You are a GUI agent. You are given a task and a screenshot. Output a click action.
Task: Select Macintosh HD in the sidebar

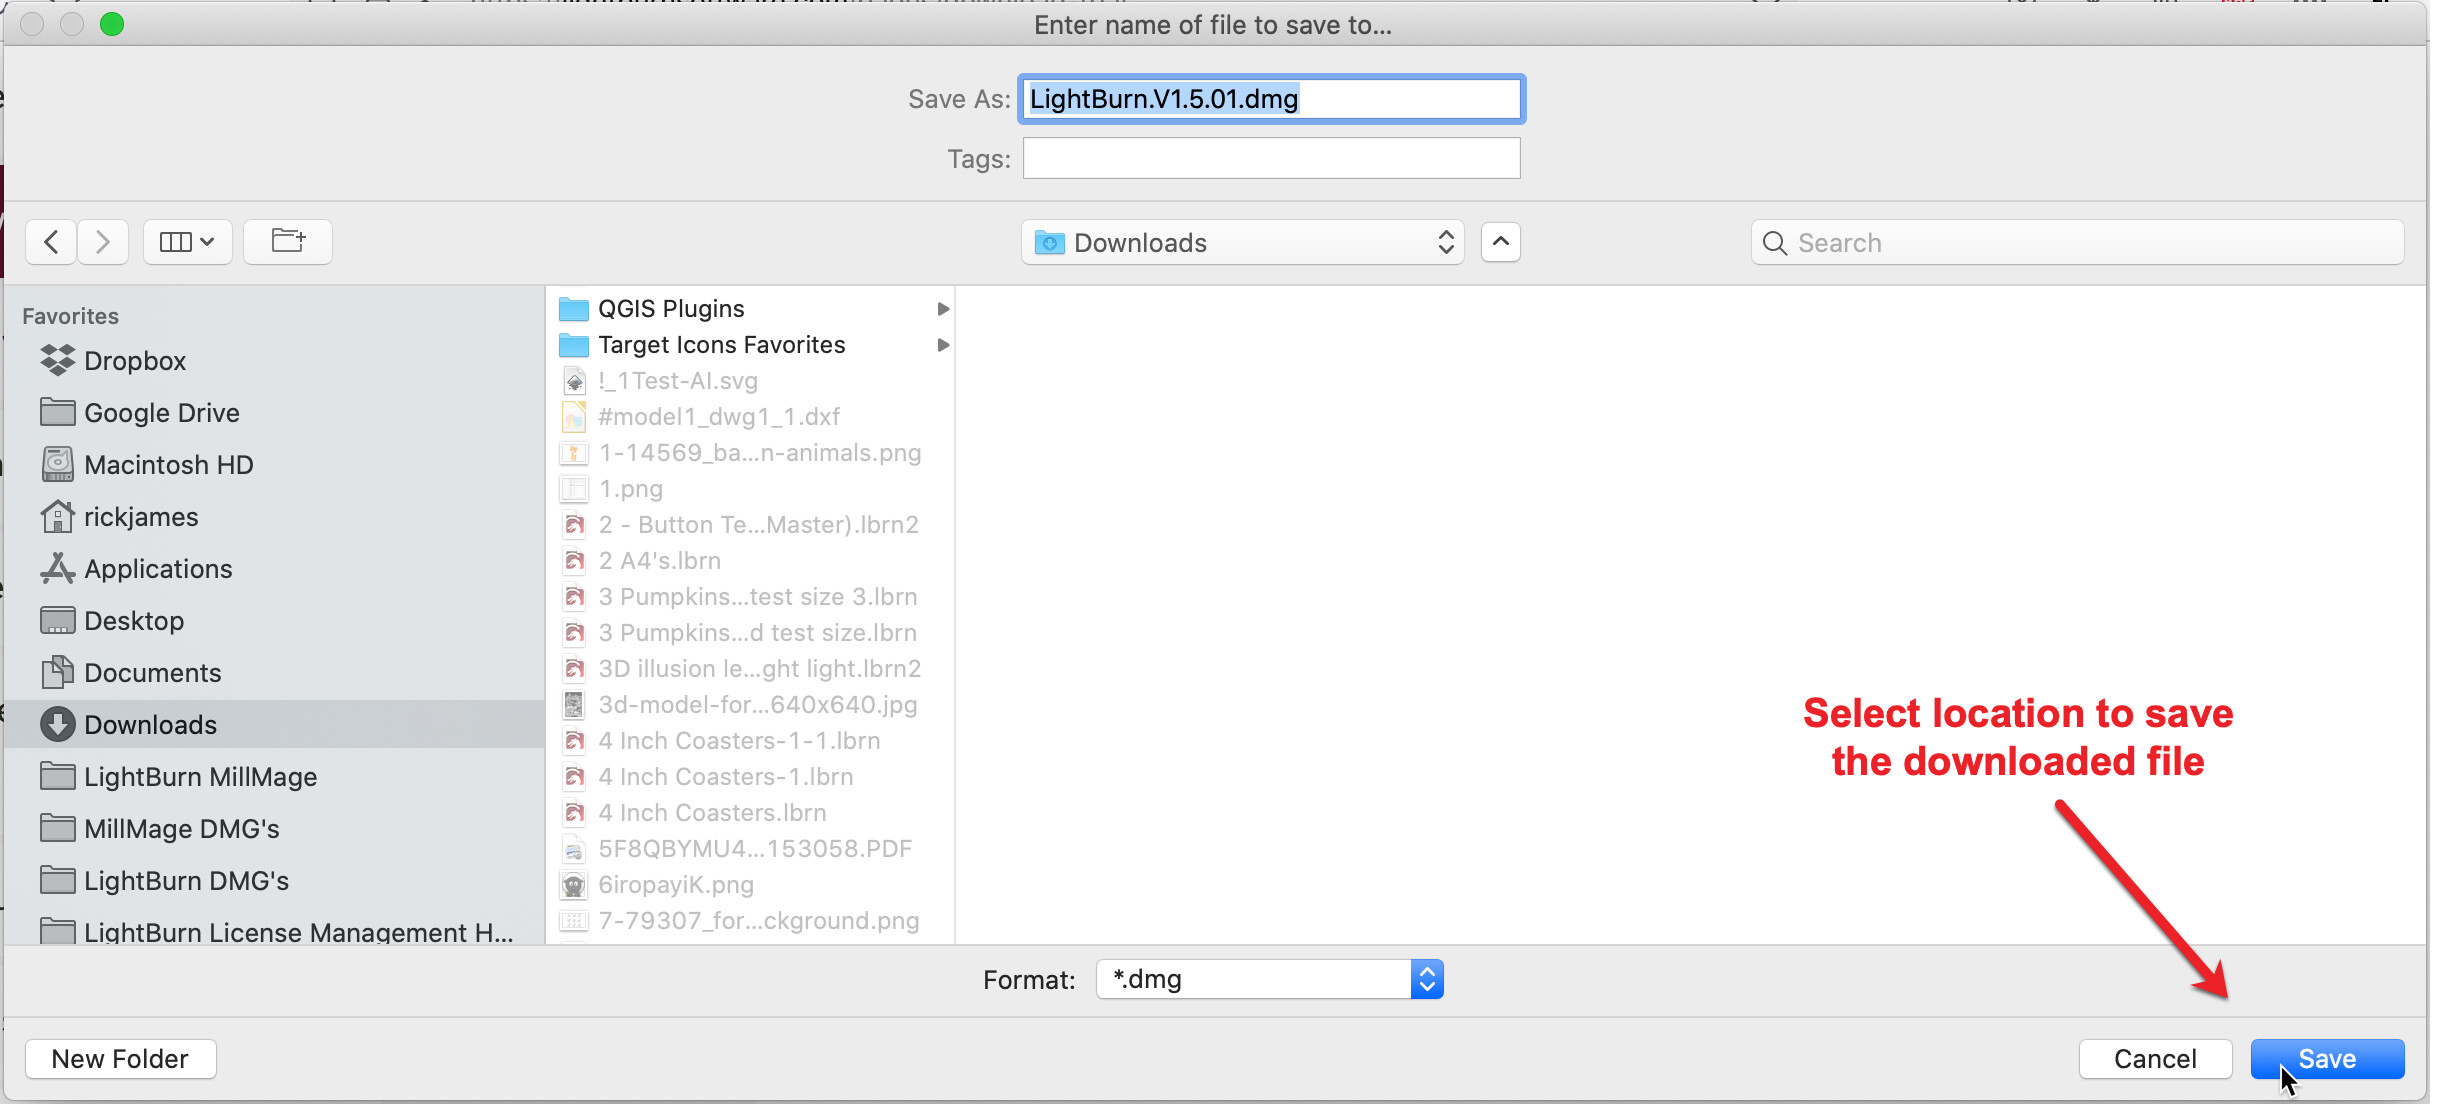tap(275, 465)
